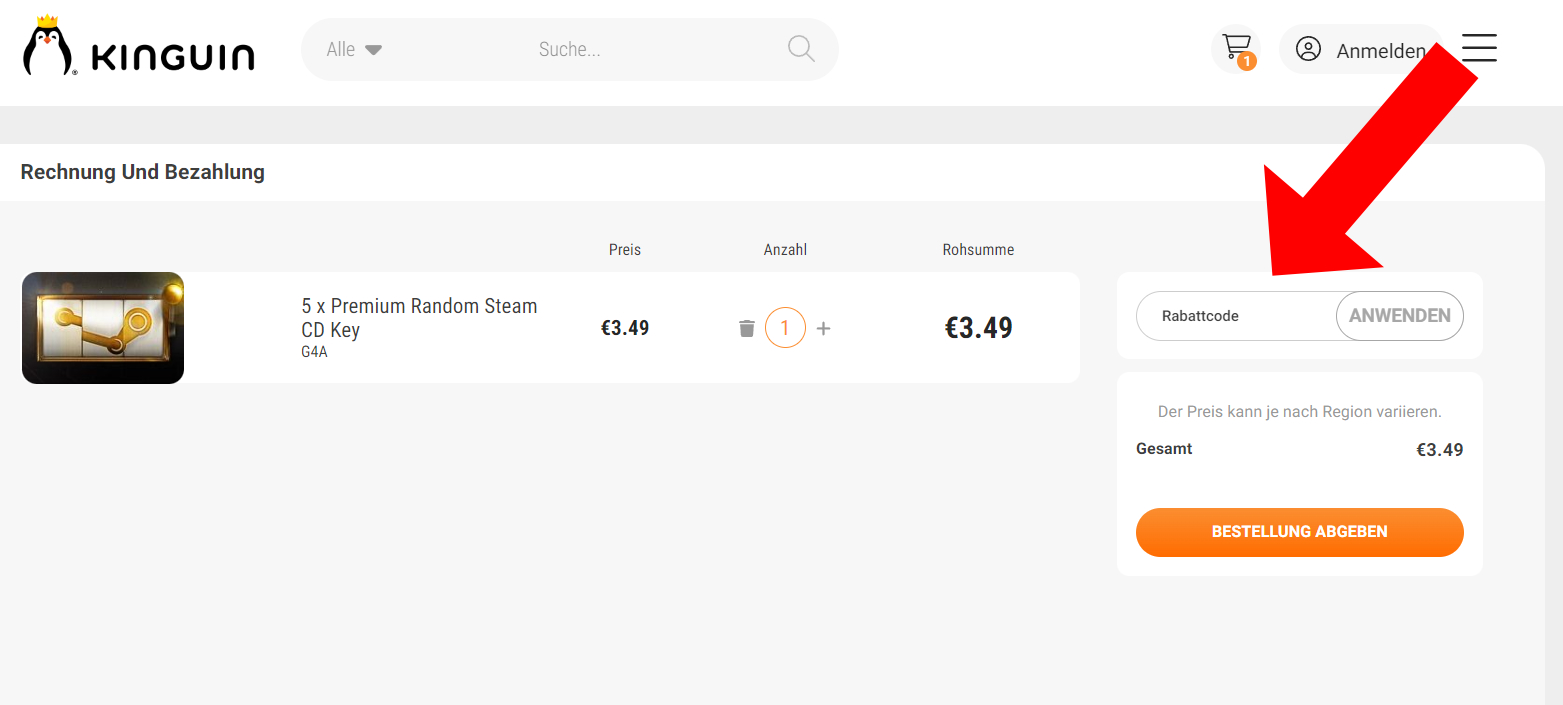
Task: Click the Kinguin wordmark text
Action: click(172, 57)
